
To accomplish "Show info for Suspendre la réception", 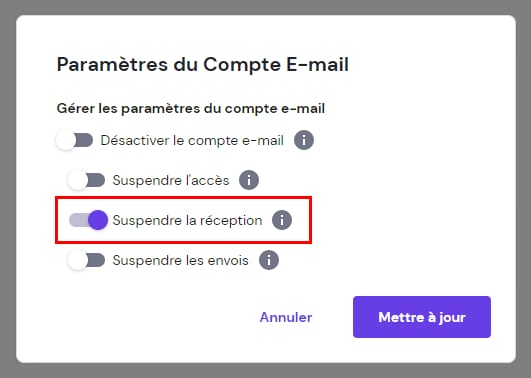I will pyautogui.click(x=282, y=220).
